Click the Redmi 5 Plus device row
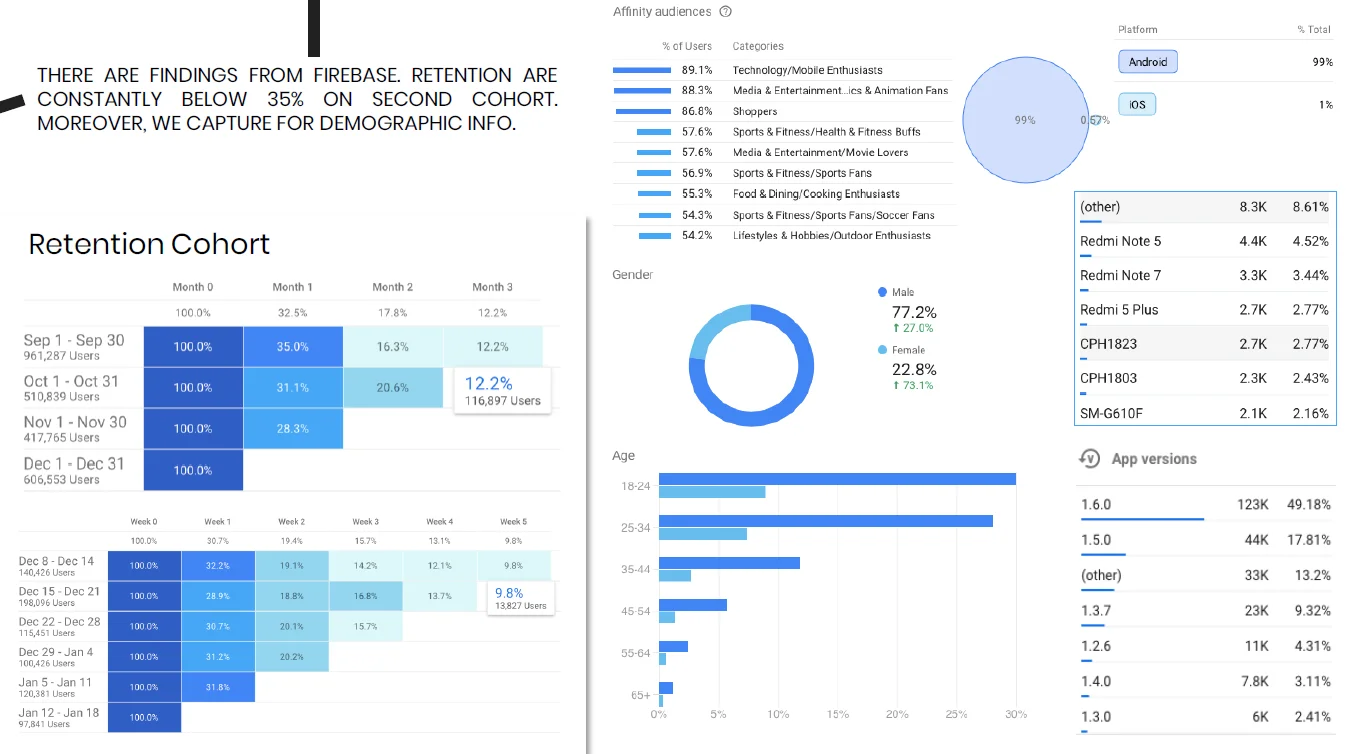This screenshot has height=754, width=1347. 1204,310
